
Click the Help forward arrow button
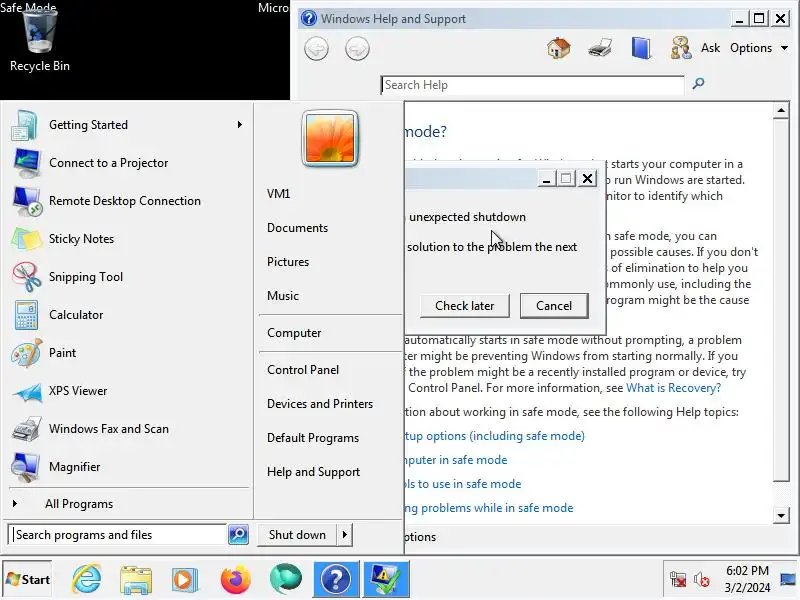[357, 49]
